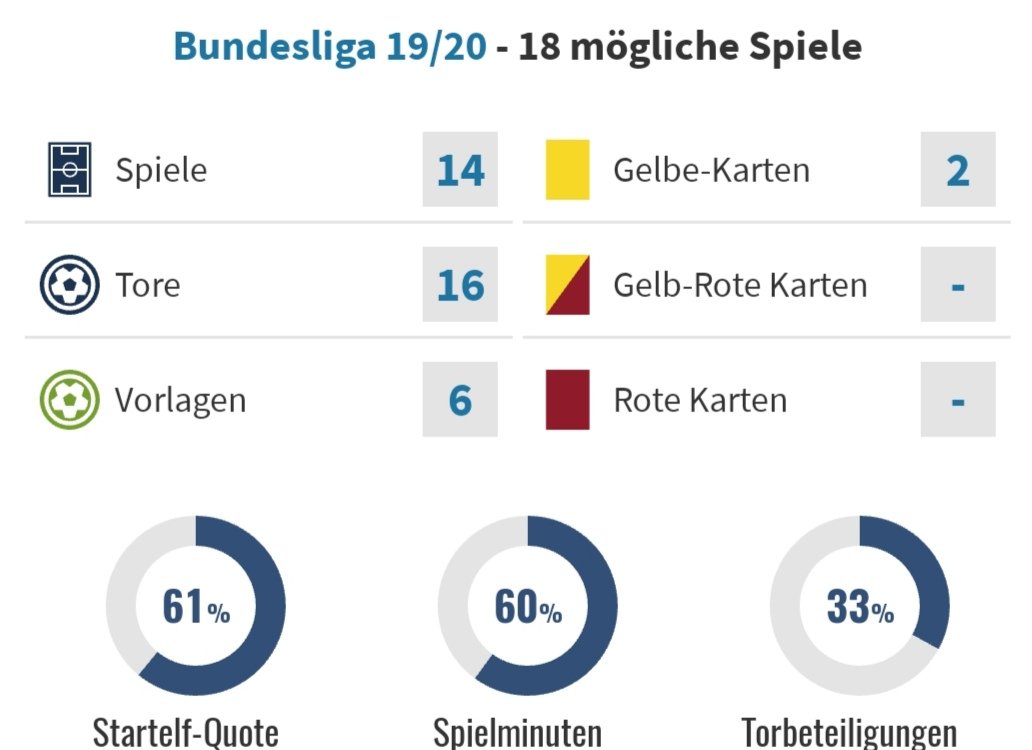Image resolution: width=1032 pixels, height=750 pixels.
Task: Click the Tore value 16
Action: point(460,285)
